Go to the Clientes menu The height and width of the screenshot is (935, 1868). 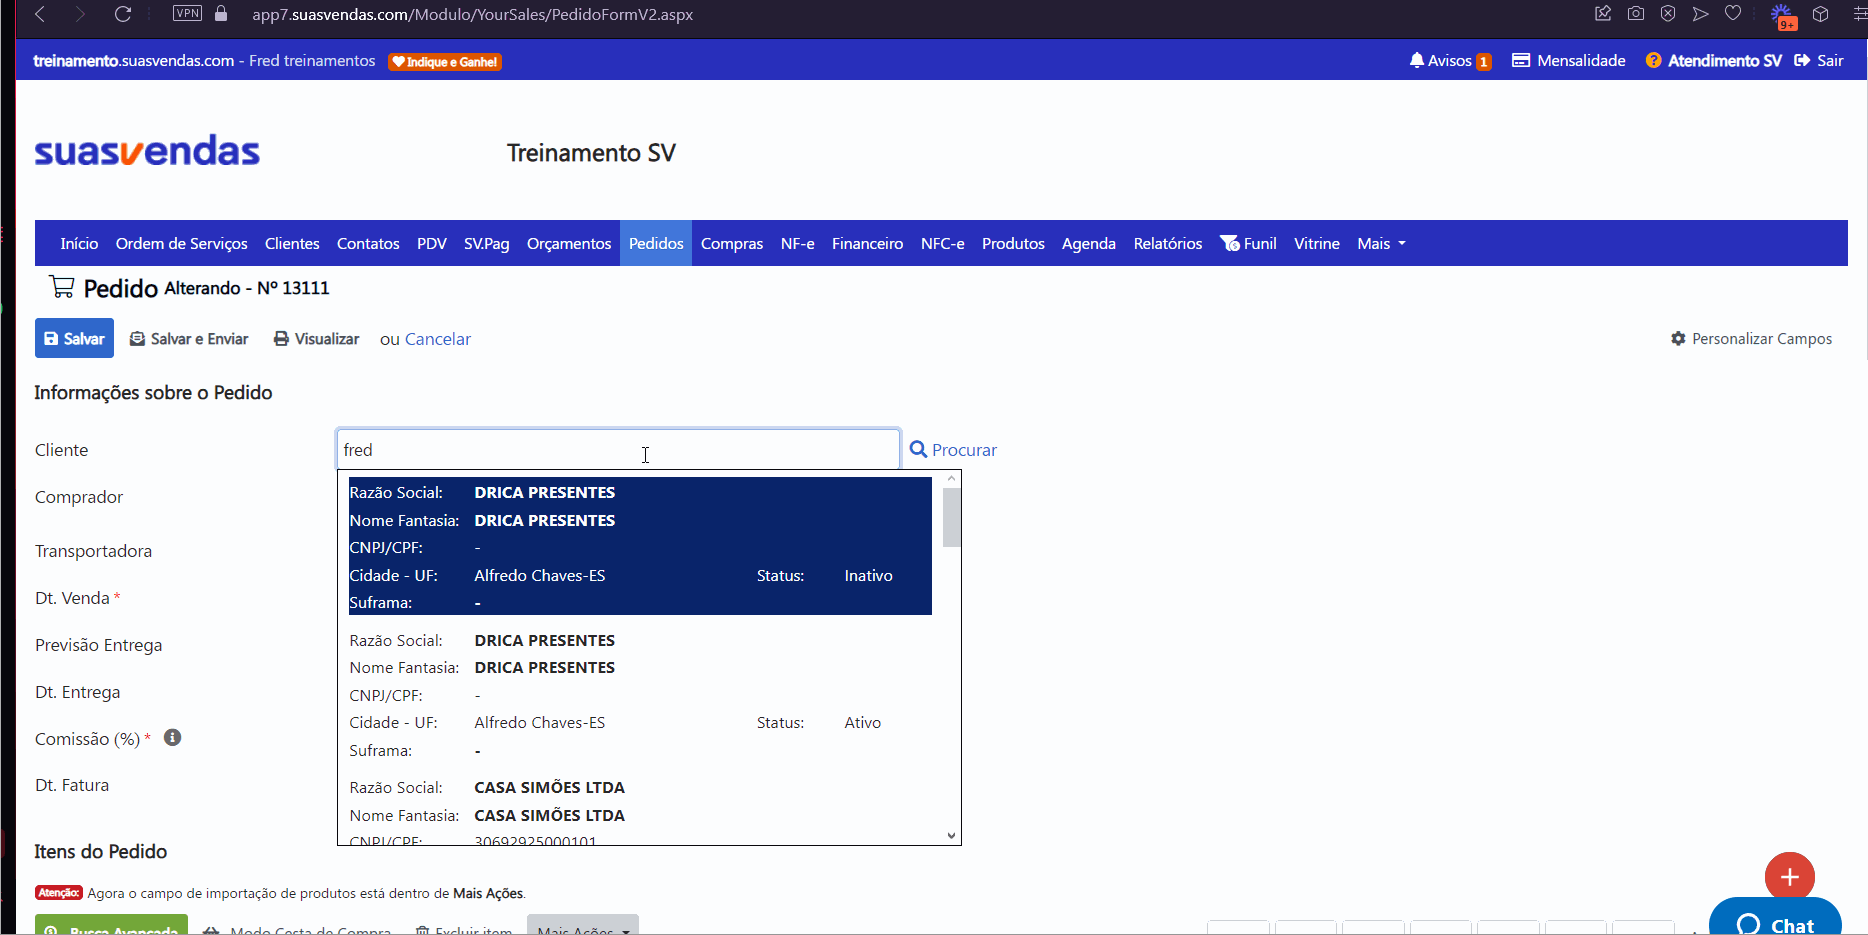292,243
